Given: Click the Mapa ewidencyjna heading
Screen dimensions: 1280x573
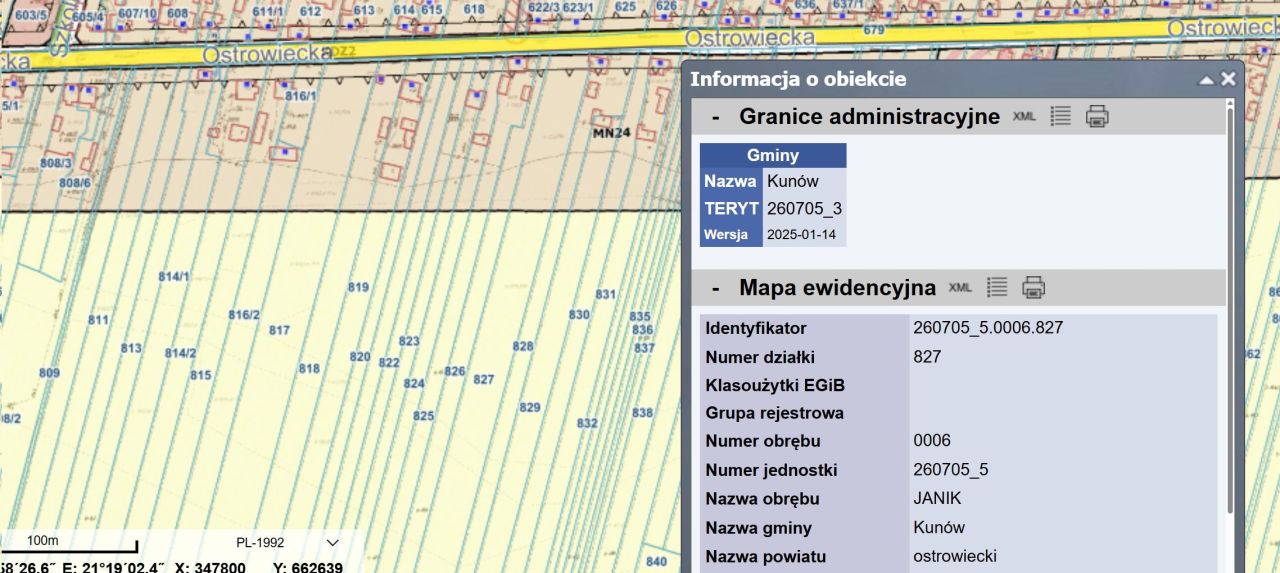Looking at the screenshot, I should pos(837,288).
